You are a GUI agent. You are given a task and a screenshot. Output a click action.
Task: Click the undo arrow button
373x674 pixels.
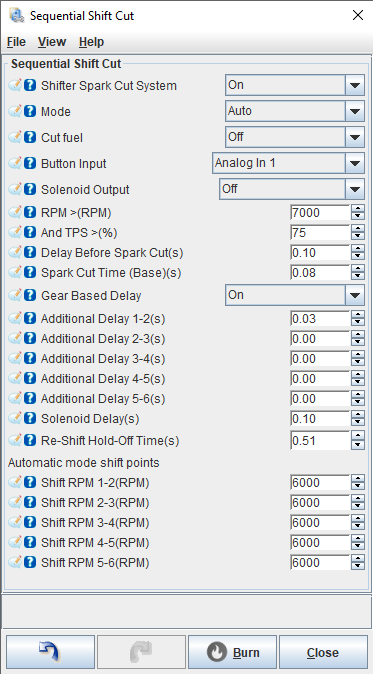click(50, 653)
